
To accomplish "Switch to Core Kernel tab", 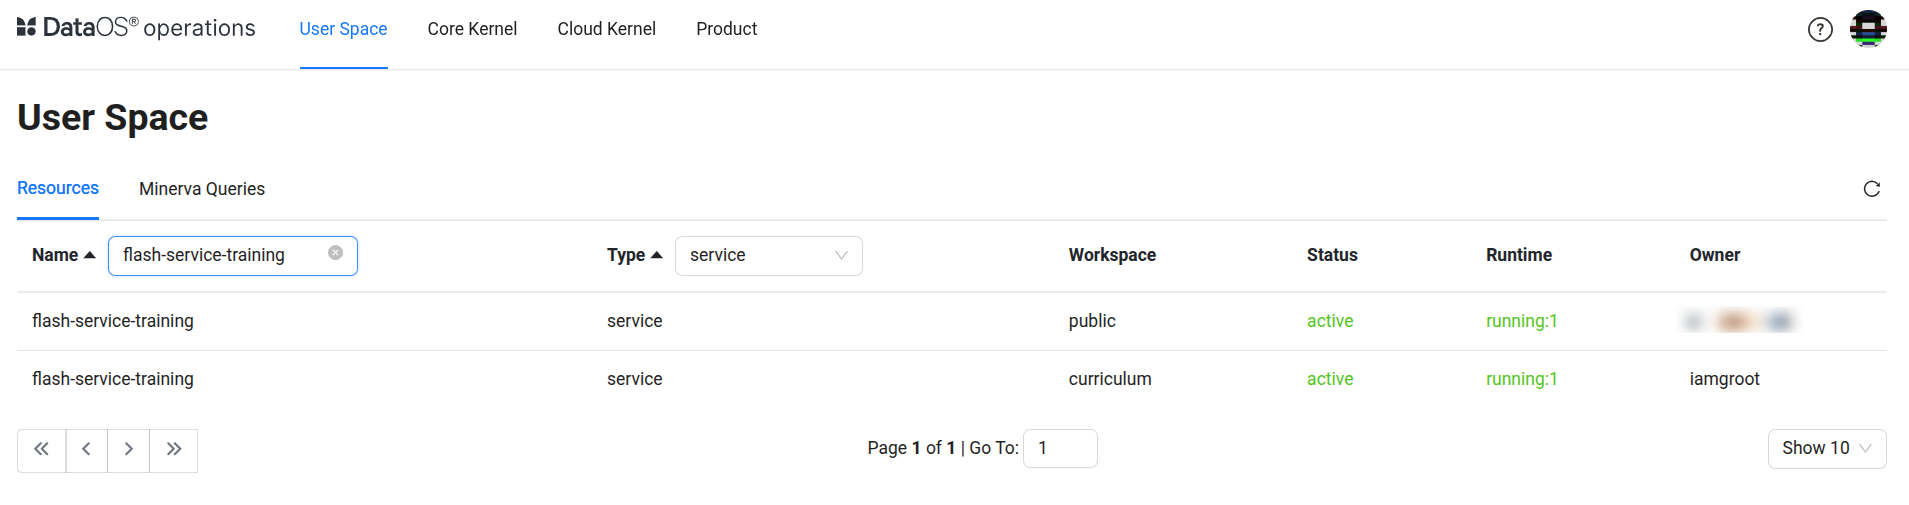I will click(x=472, y=29).
